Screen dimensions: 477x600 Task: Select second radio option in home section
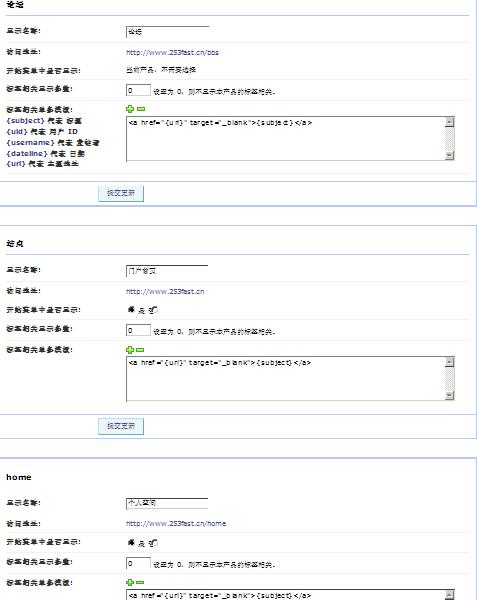(154, 543)
